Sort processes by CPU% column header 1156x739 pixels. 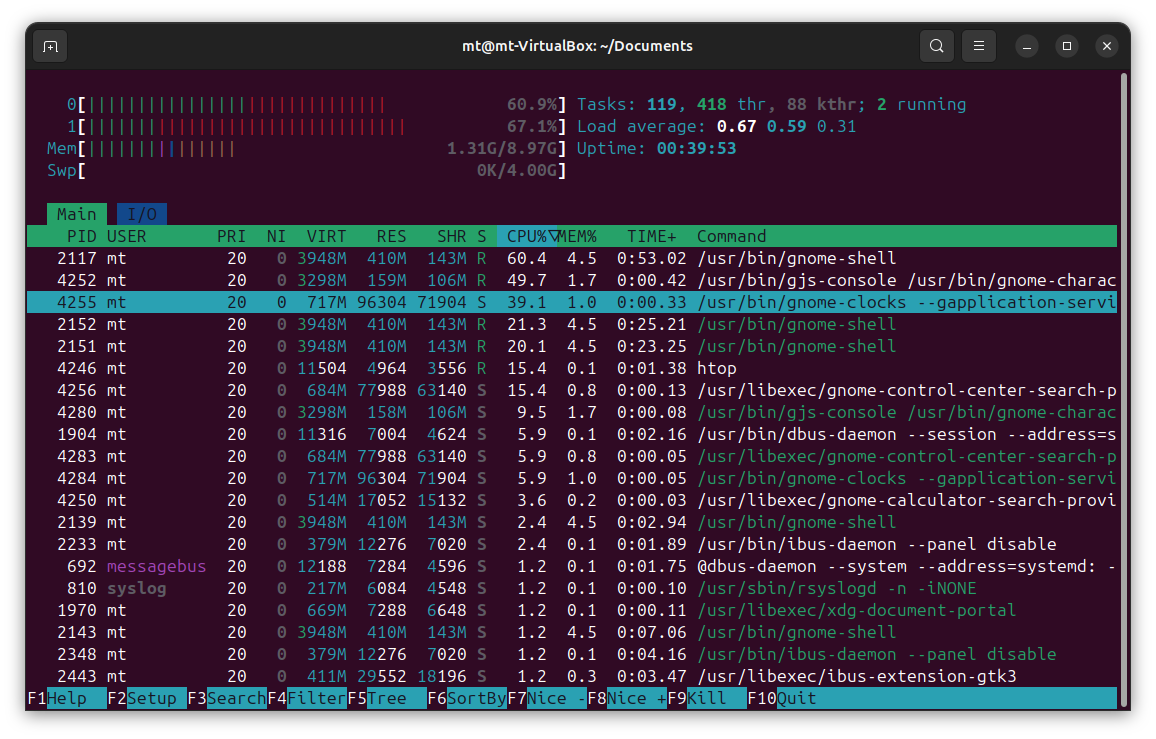coord(526,236)
